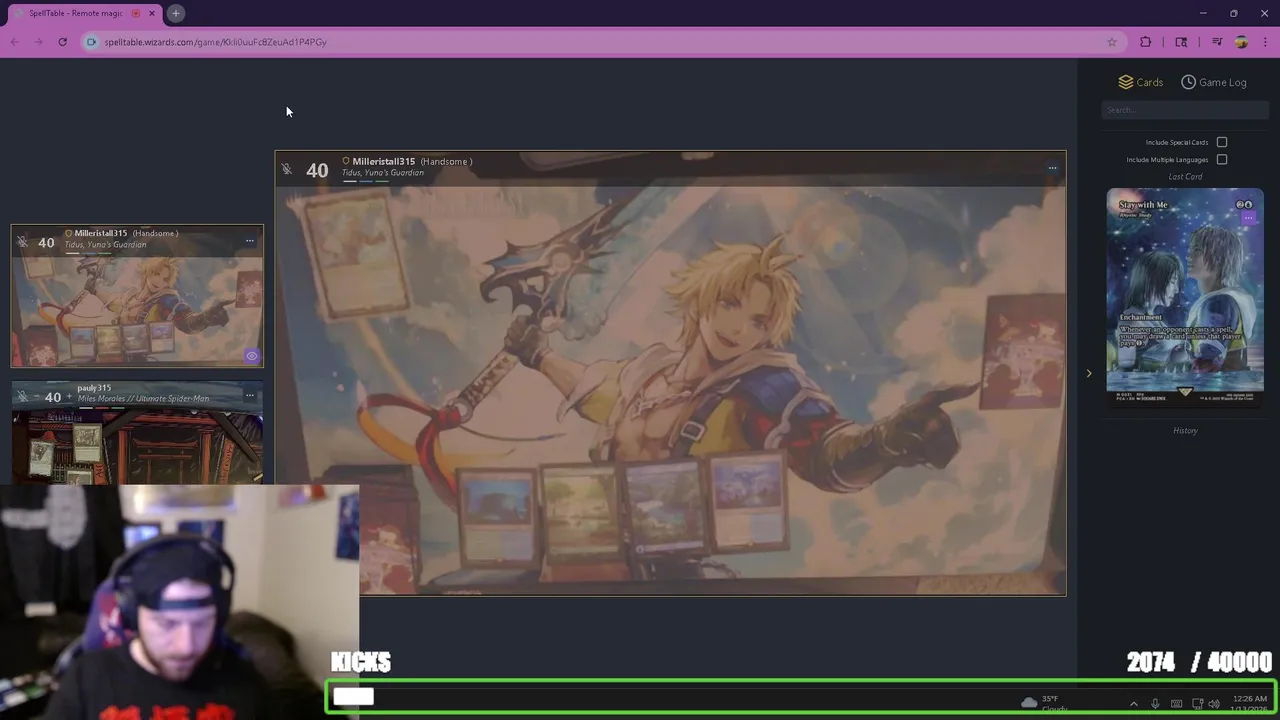The width and height of the screenshot is (1280, 720).
Task: Open the weather widget in taskbar
Action: click(x=1042, y=703)
